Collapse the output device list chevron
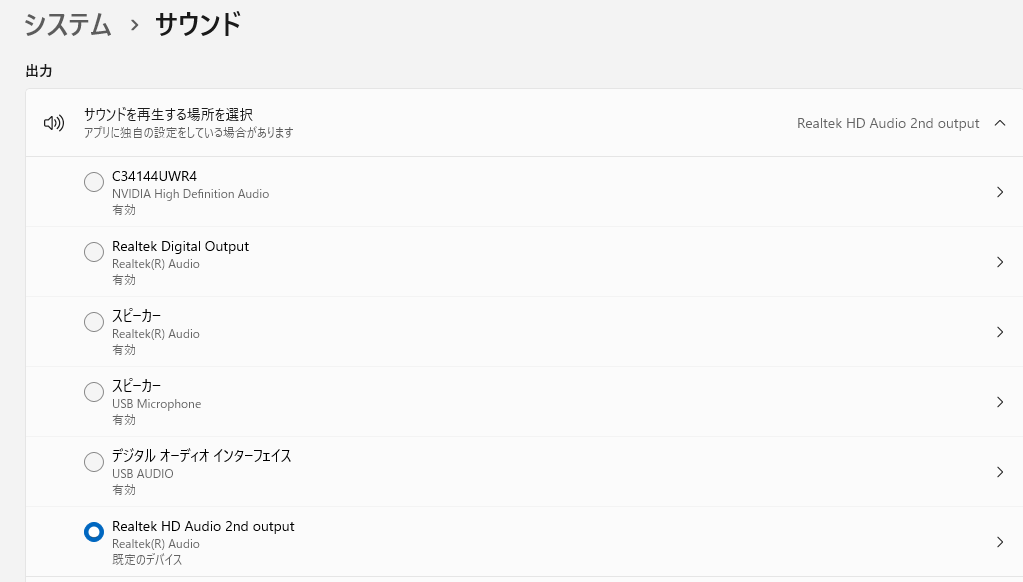This screenshot has width=1023, height=582. pos(1000,123)
